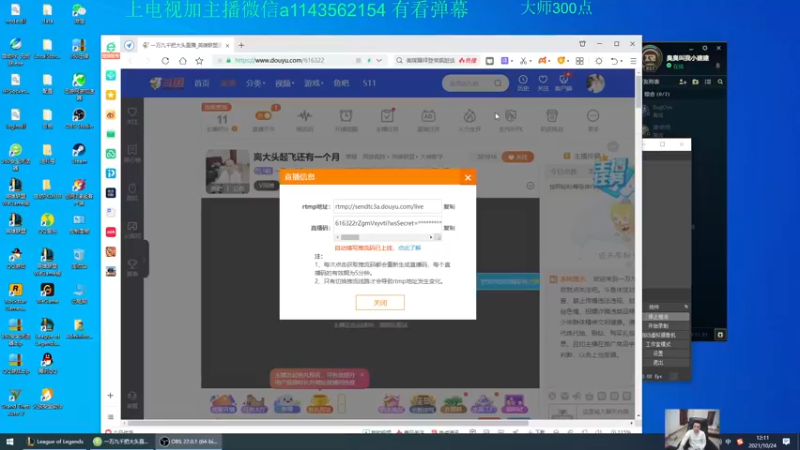Click the orange 关注 follow button
The height and width of the screenshot is (450, 800).
tap(518, 157)
